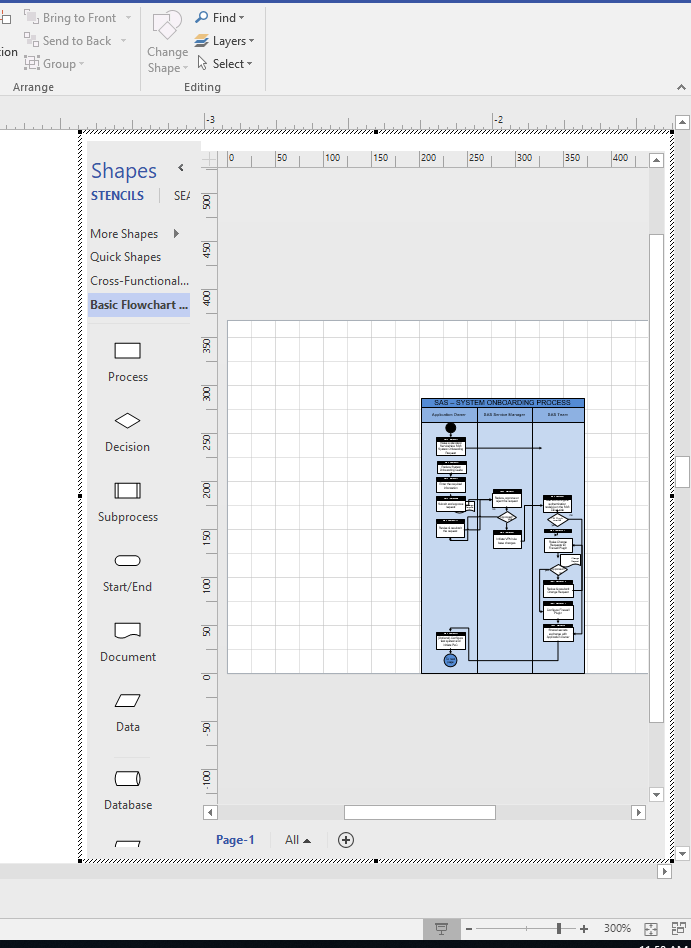Image resolution: width=691 pixels, height=948 pixels.
Task: Collapse the Shapes pane with the arrow
Action: point(180,167)
